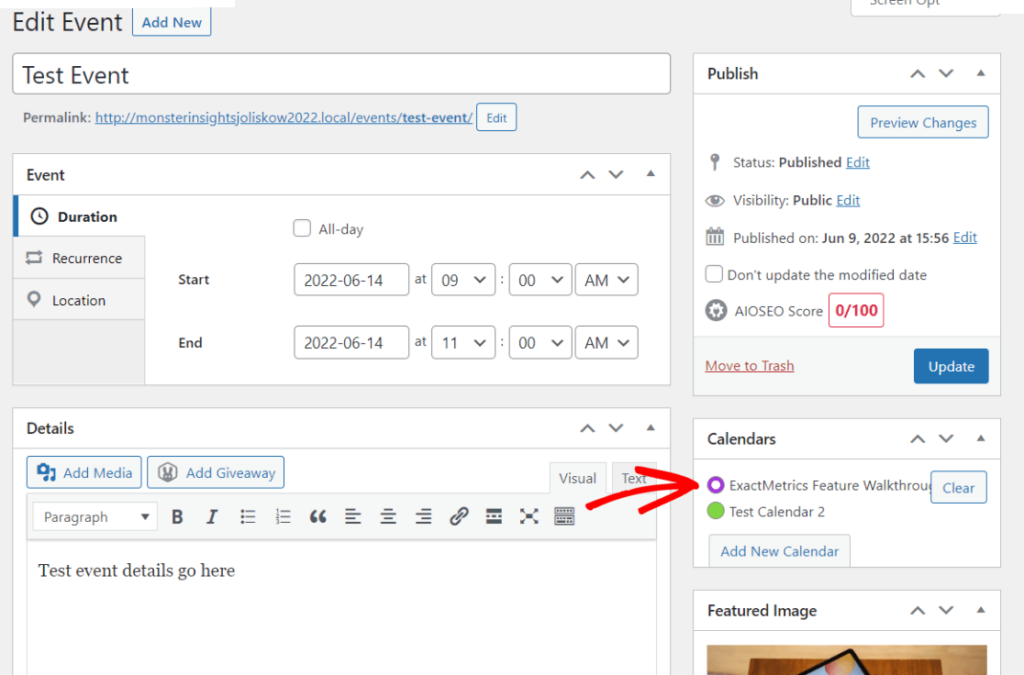Insert a bulleted list
The width and height of the screenshot is (1024, 675).
click(247, 516)
